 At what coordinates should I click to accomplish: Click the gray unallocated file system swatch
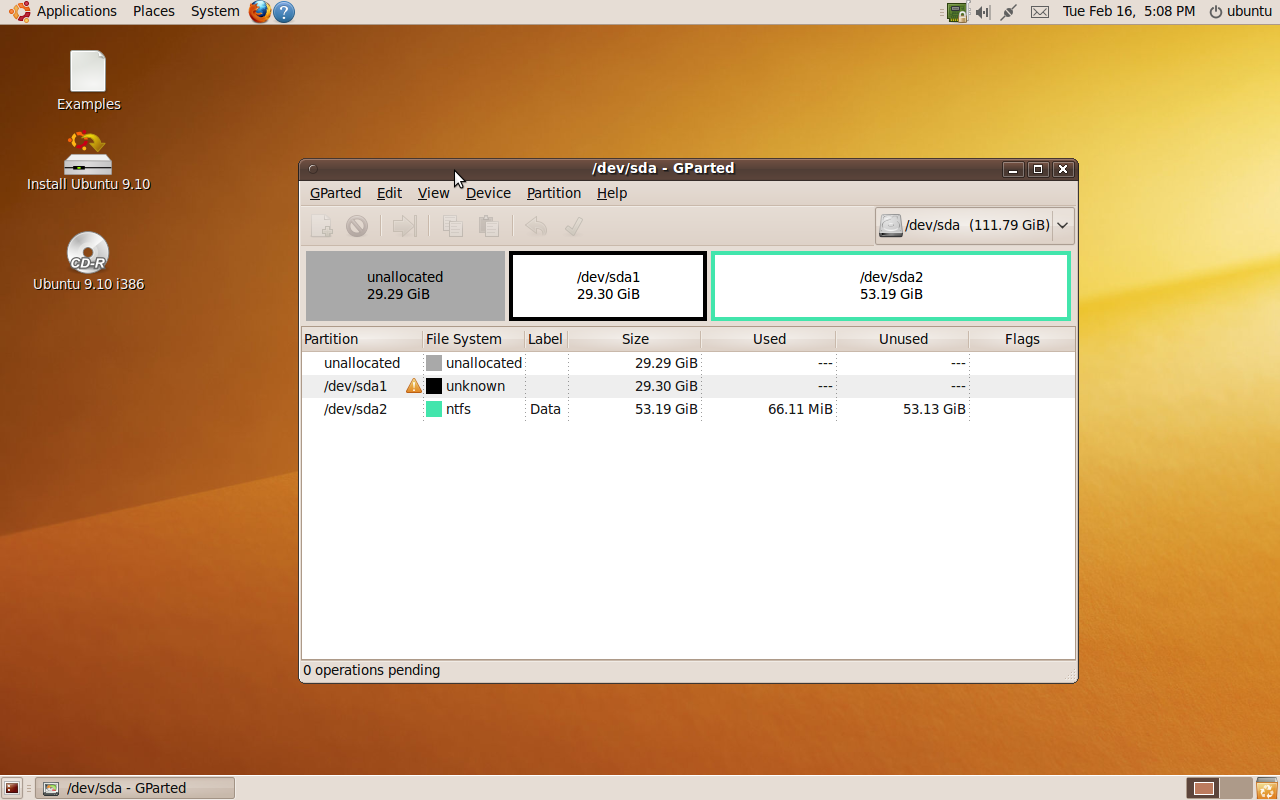[x=434, y=363]
